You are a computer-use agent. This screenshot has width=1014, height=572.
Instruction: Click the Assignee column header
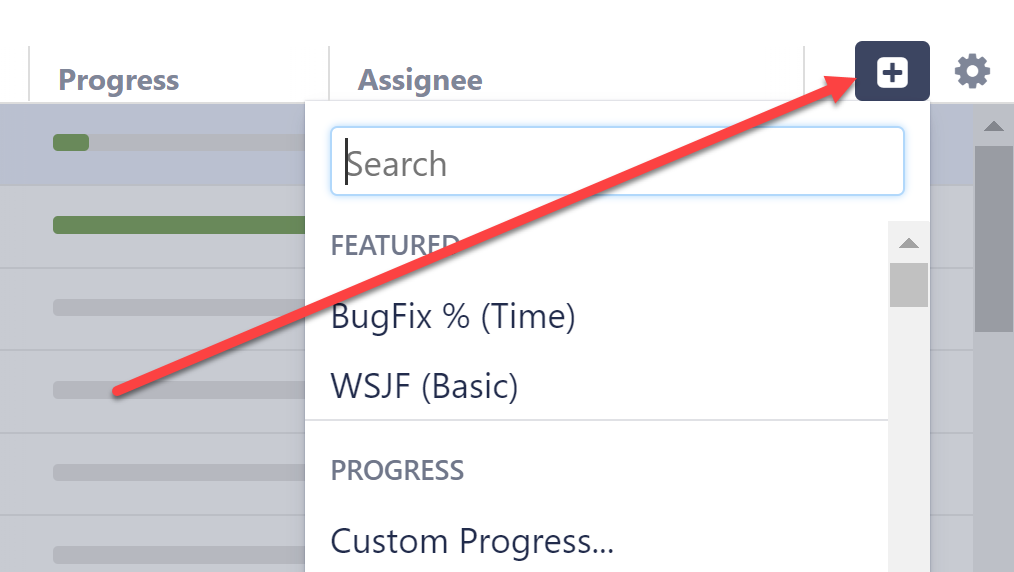pyautogui.click(x=420, y=80)
